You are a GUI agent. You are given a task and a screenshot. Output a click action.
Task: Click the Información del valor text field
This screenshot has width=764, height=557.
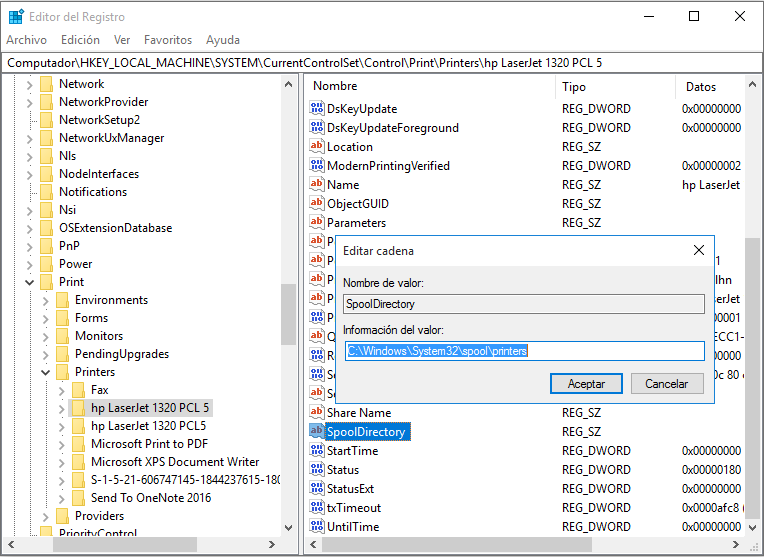click(524, 351)
